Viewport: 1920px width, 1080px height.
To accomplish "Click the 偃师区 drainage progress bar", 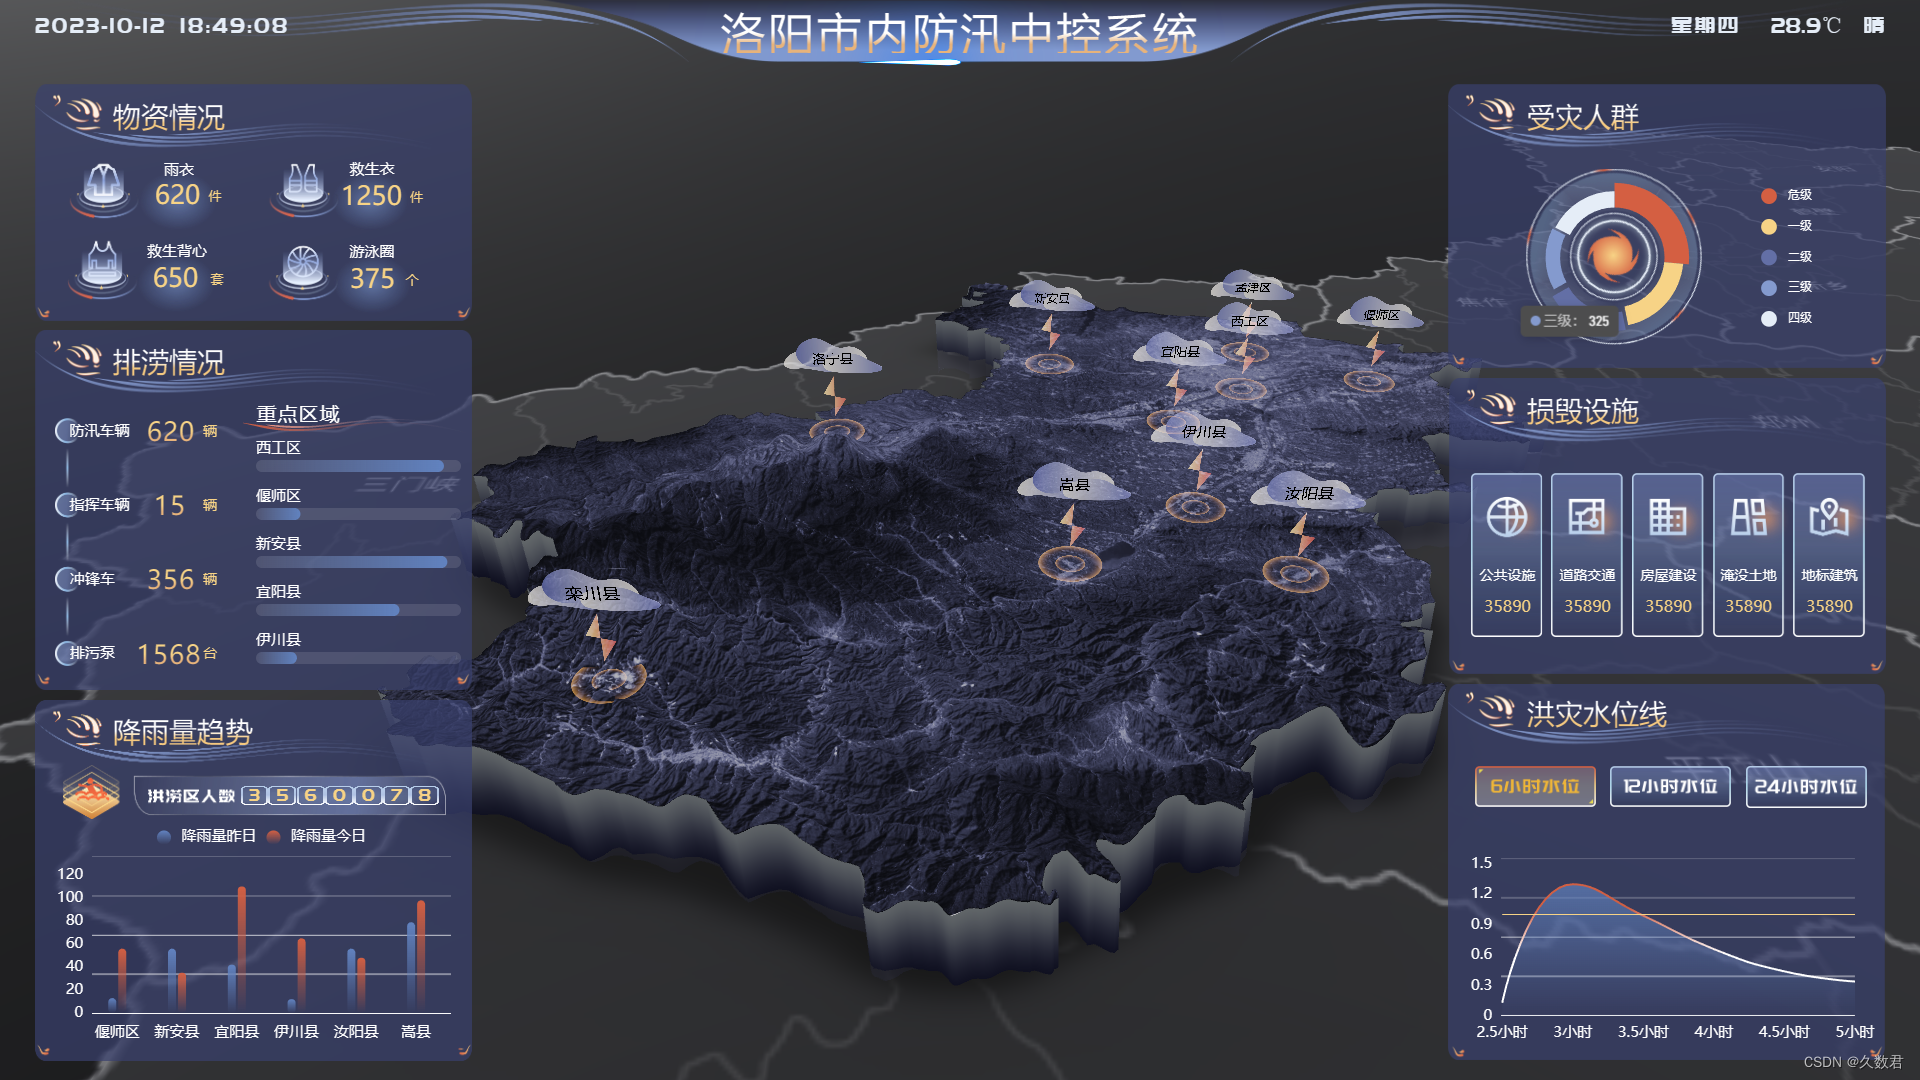I will click(x=358, y=514).
